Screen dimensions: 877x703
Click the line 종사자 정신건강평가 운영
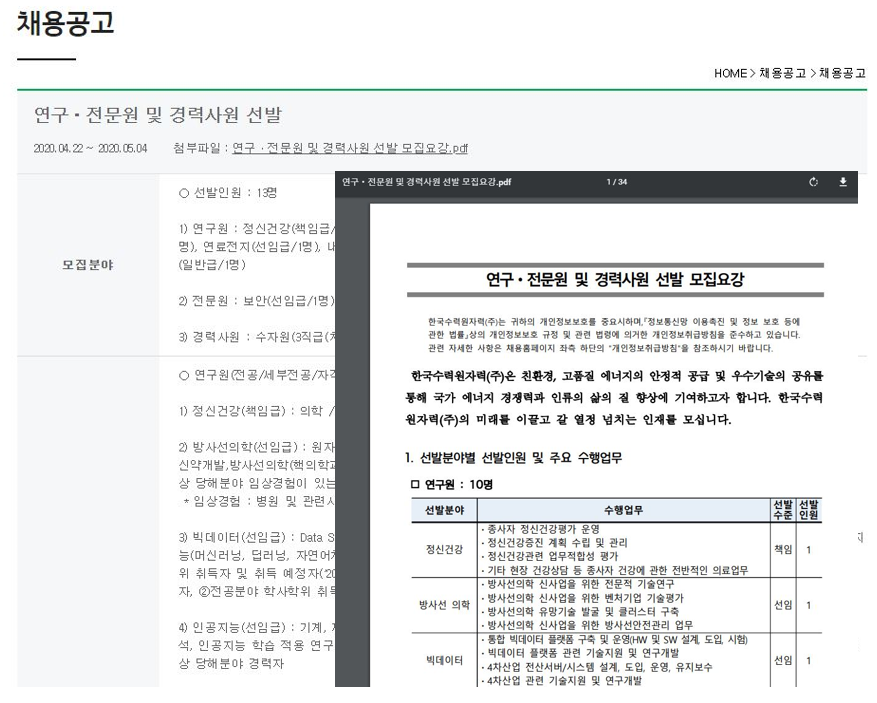(x=540, y=529)
